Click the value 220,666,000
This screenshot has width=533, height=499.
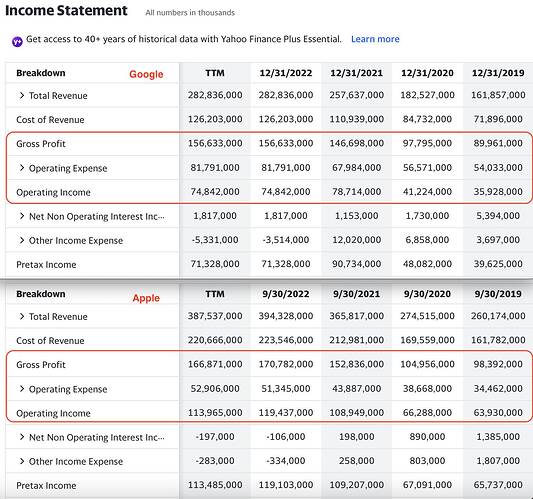pos(215,340)
